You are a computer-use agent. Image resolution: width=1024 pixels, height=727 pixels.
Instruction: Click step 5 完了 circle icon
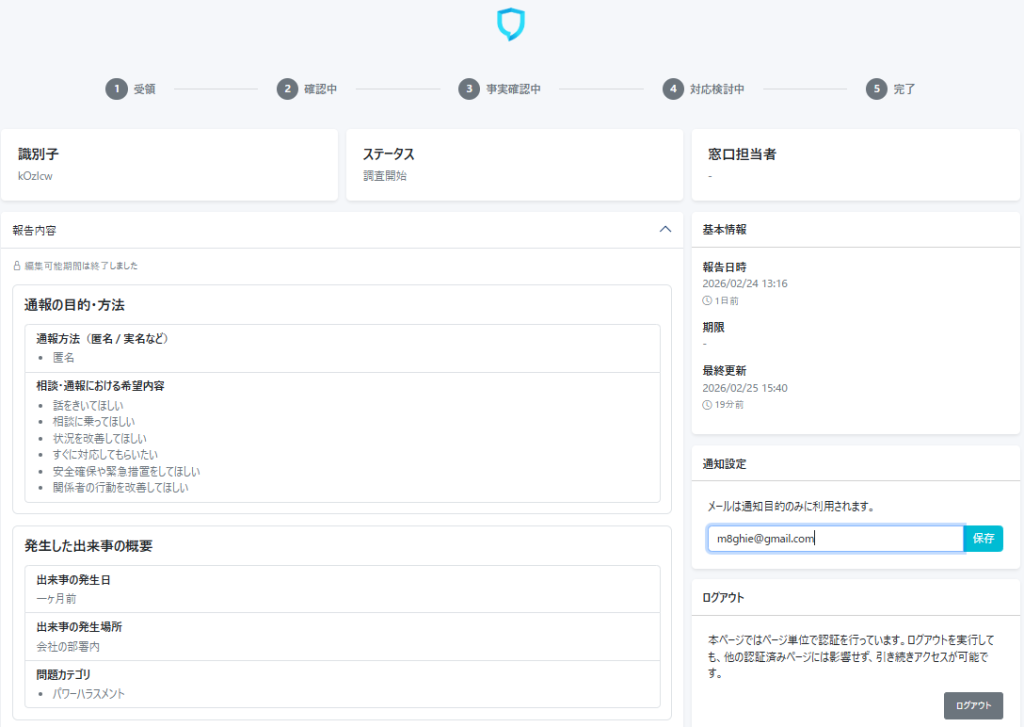(877, 89)
